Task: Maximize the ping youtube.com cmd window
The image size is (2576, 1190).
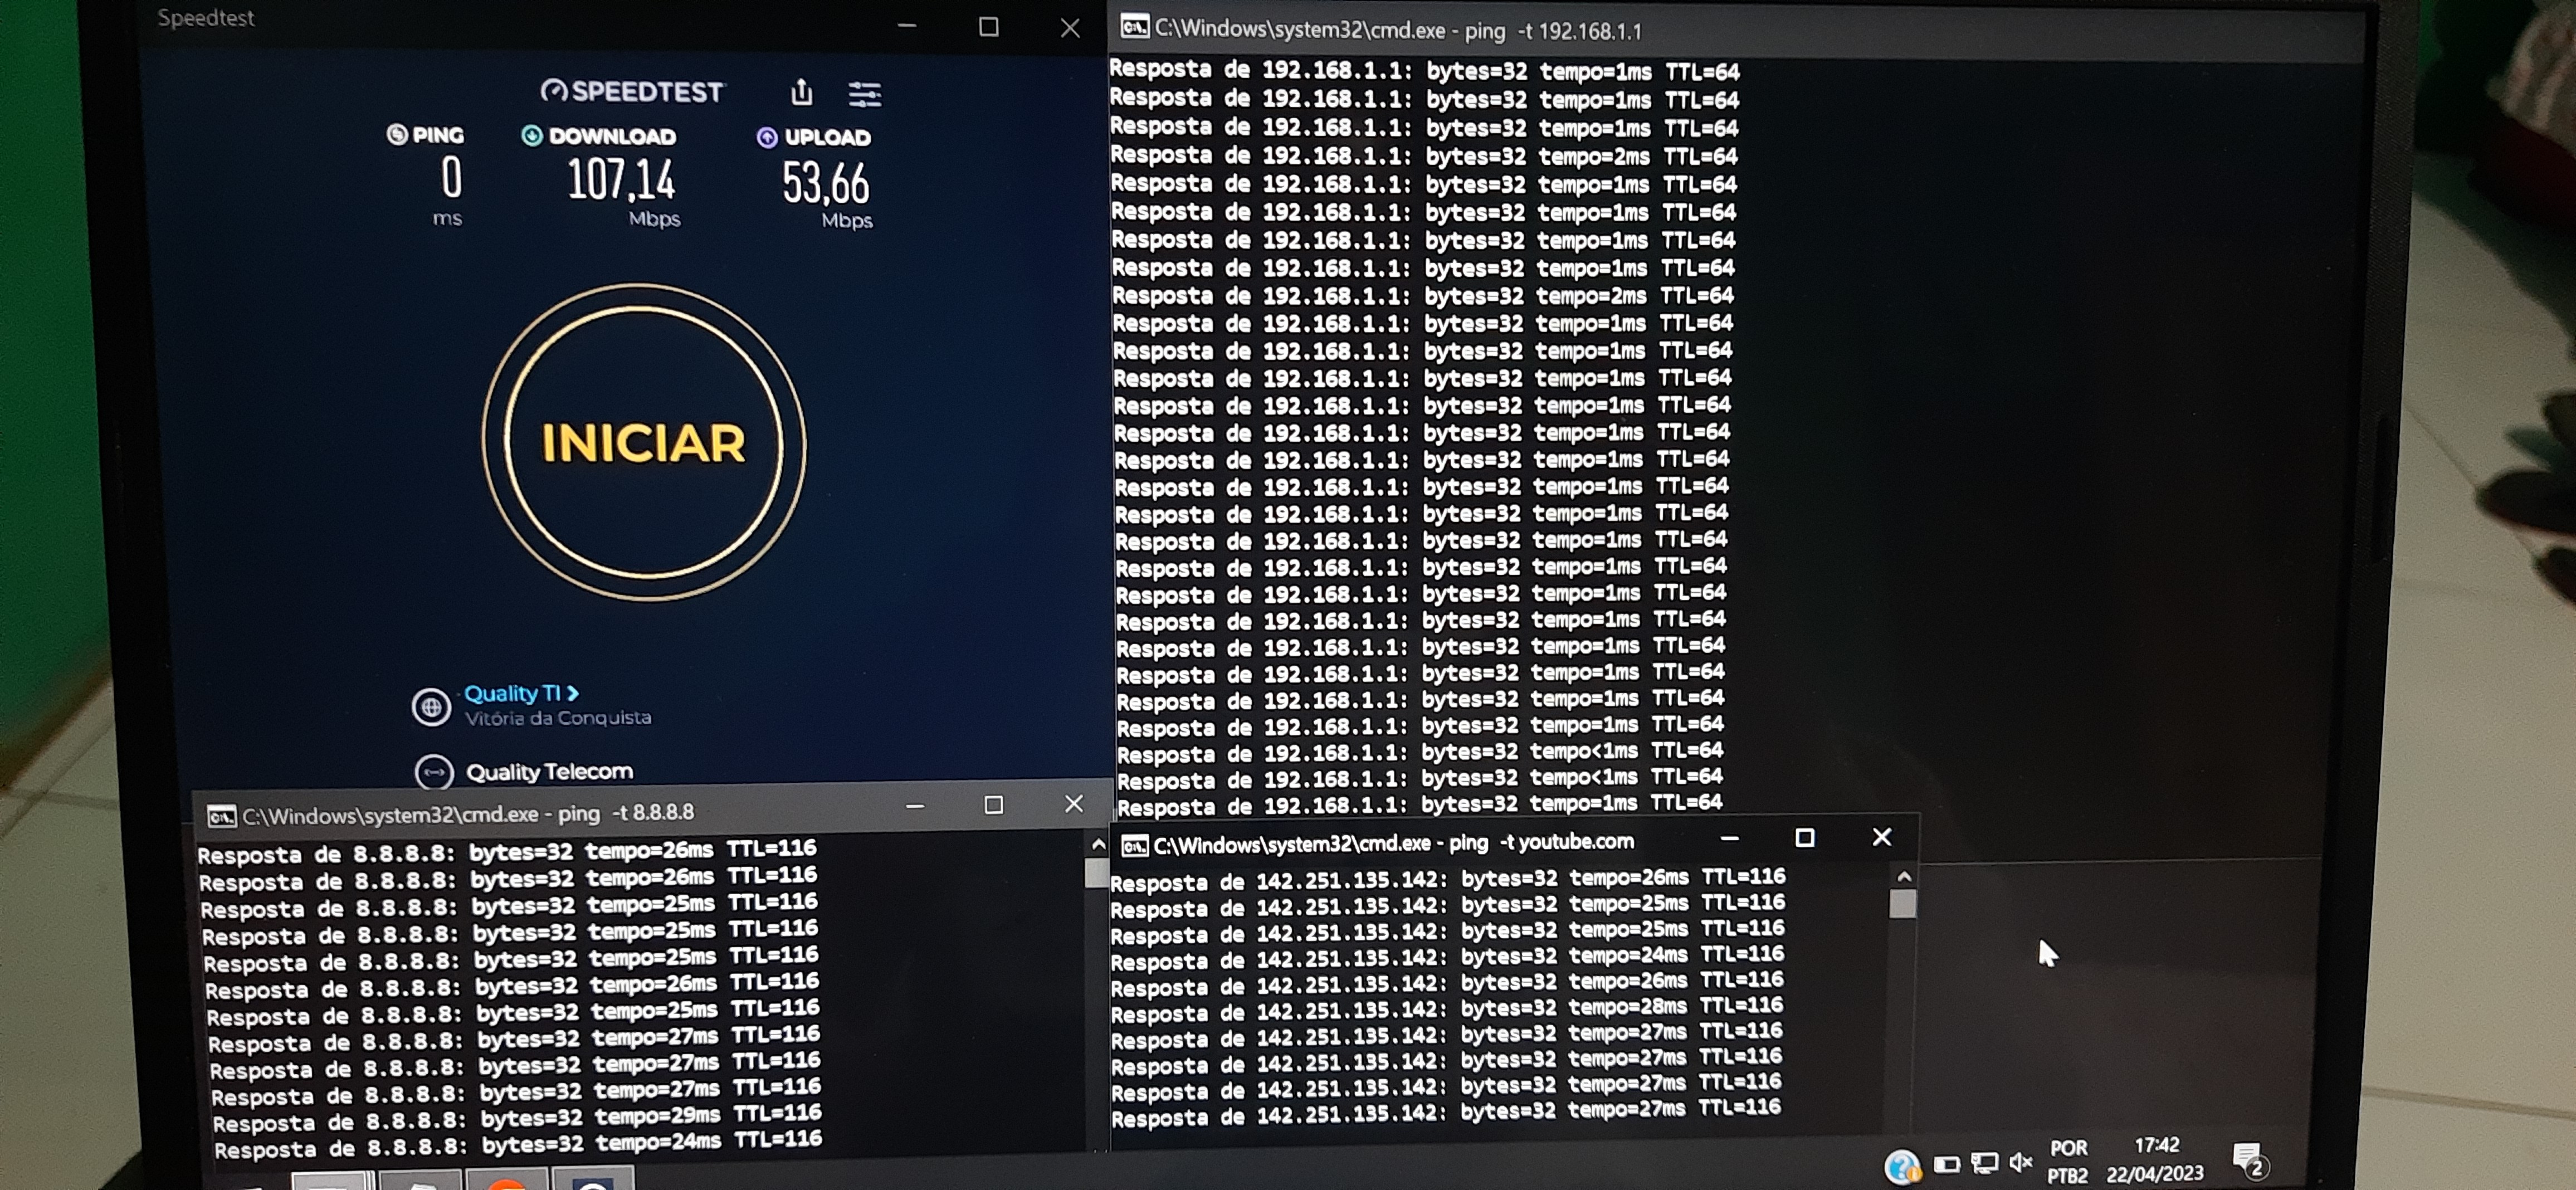Action: click(x=1805, y=838)
